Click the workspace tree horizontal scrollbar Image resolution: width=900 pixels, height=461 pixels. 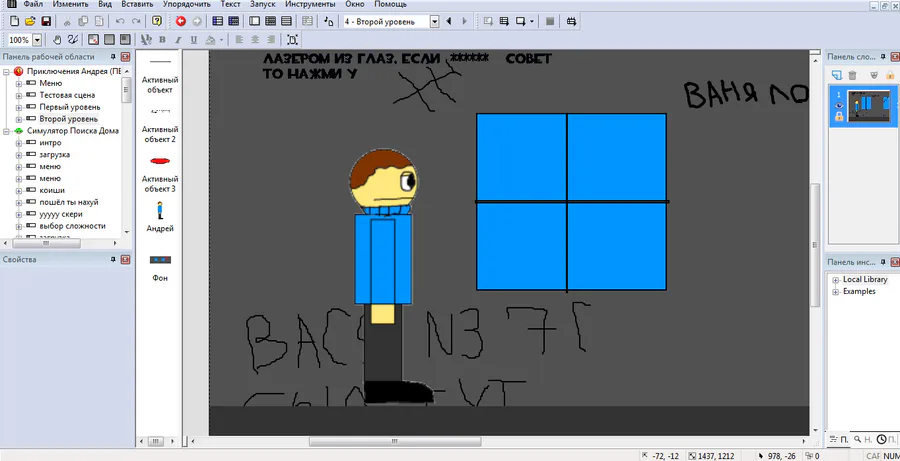click(x=46, y=243)
